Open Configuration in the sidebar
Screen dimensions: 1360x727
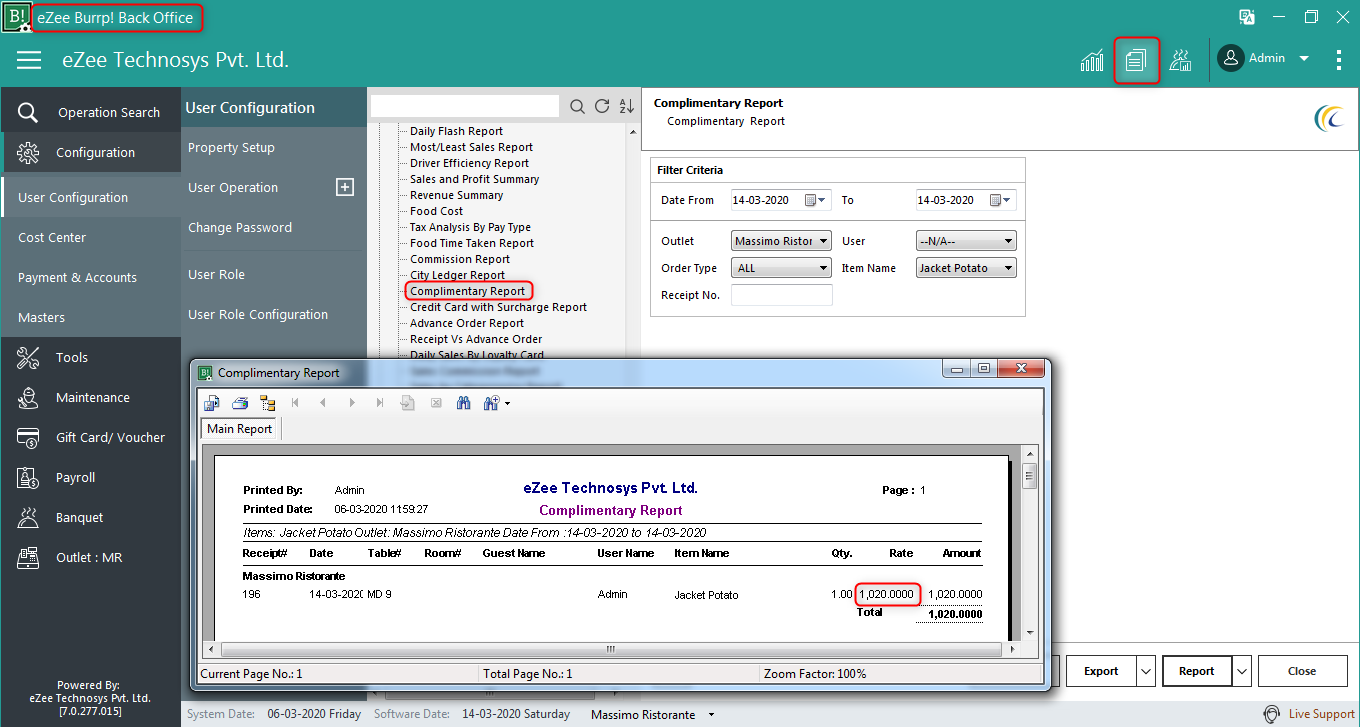pos(91,152)
